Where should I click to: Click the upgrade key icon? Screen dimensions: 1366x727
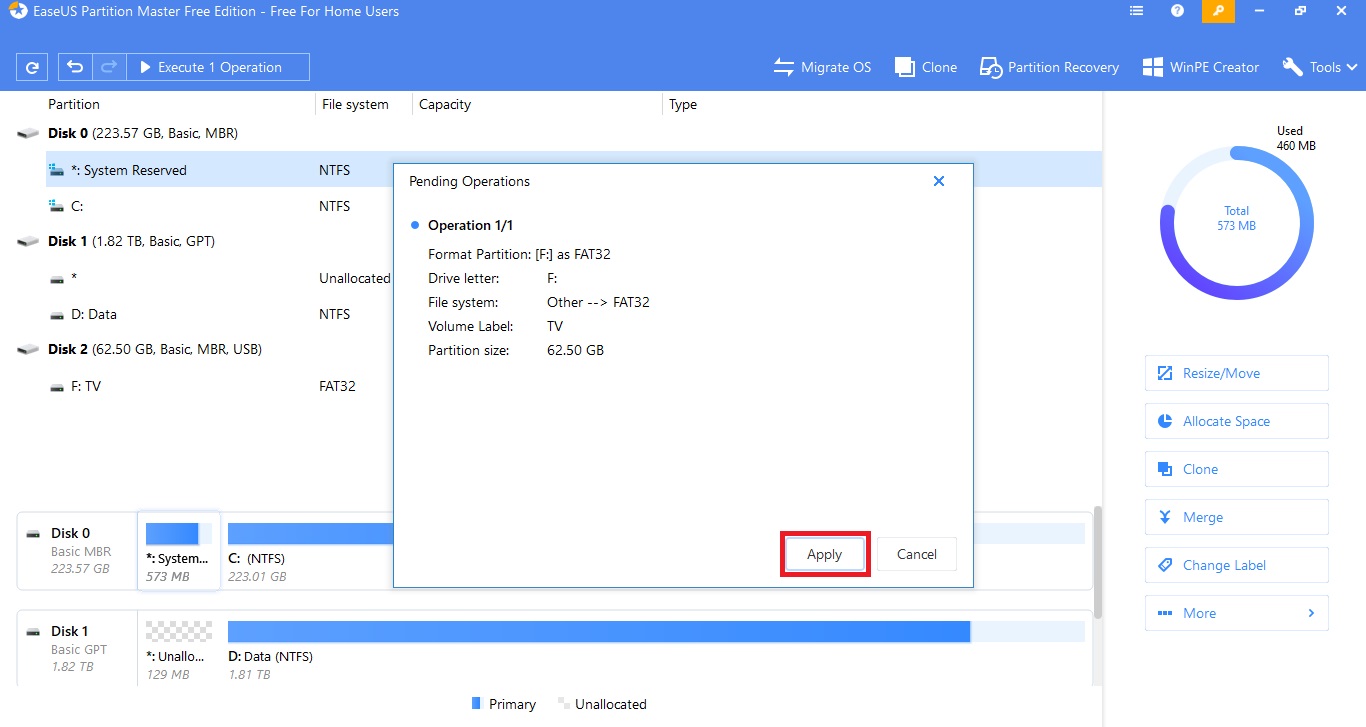point(1218,11)
